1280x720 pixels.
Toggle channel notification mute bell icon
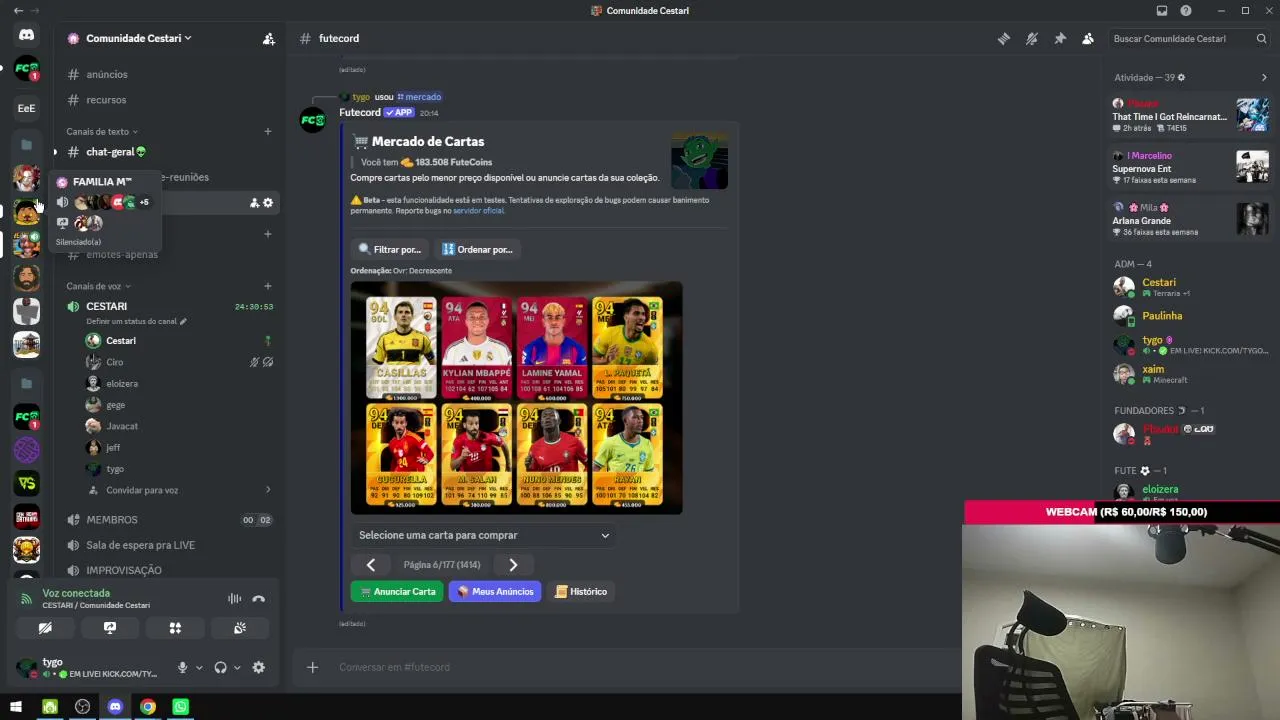(1031, 39)
